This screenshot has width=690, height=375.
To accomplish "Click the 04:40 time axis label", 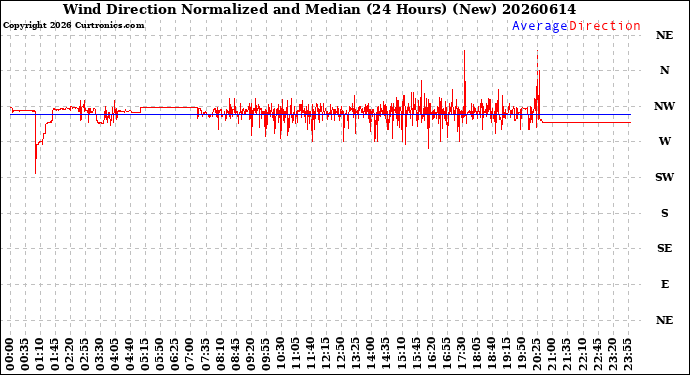I will click(130, 354).
